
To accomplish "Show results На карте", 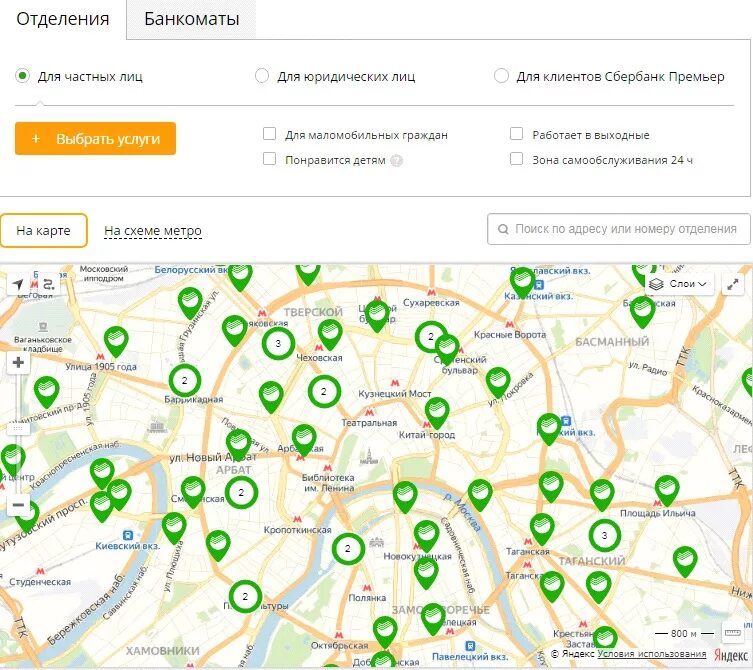I will coord(44,231).
